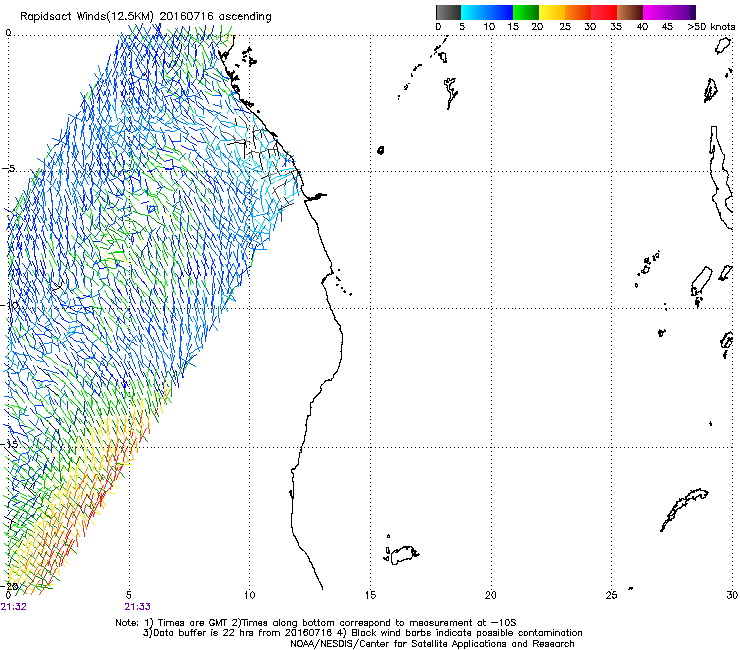Viewport: 740px width, 650px height.
Task: Click the NOAA/NESDIS credit line
Action: (x=432, y=644)
